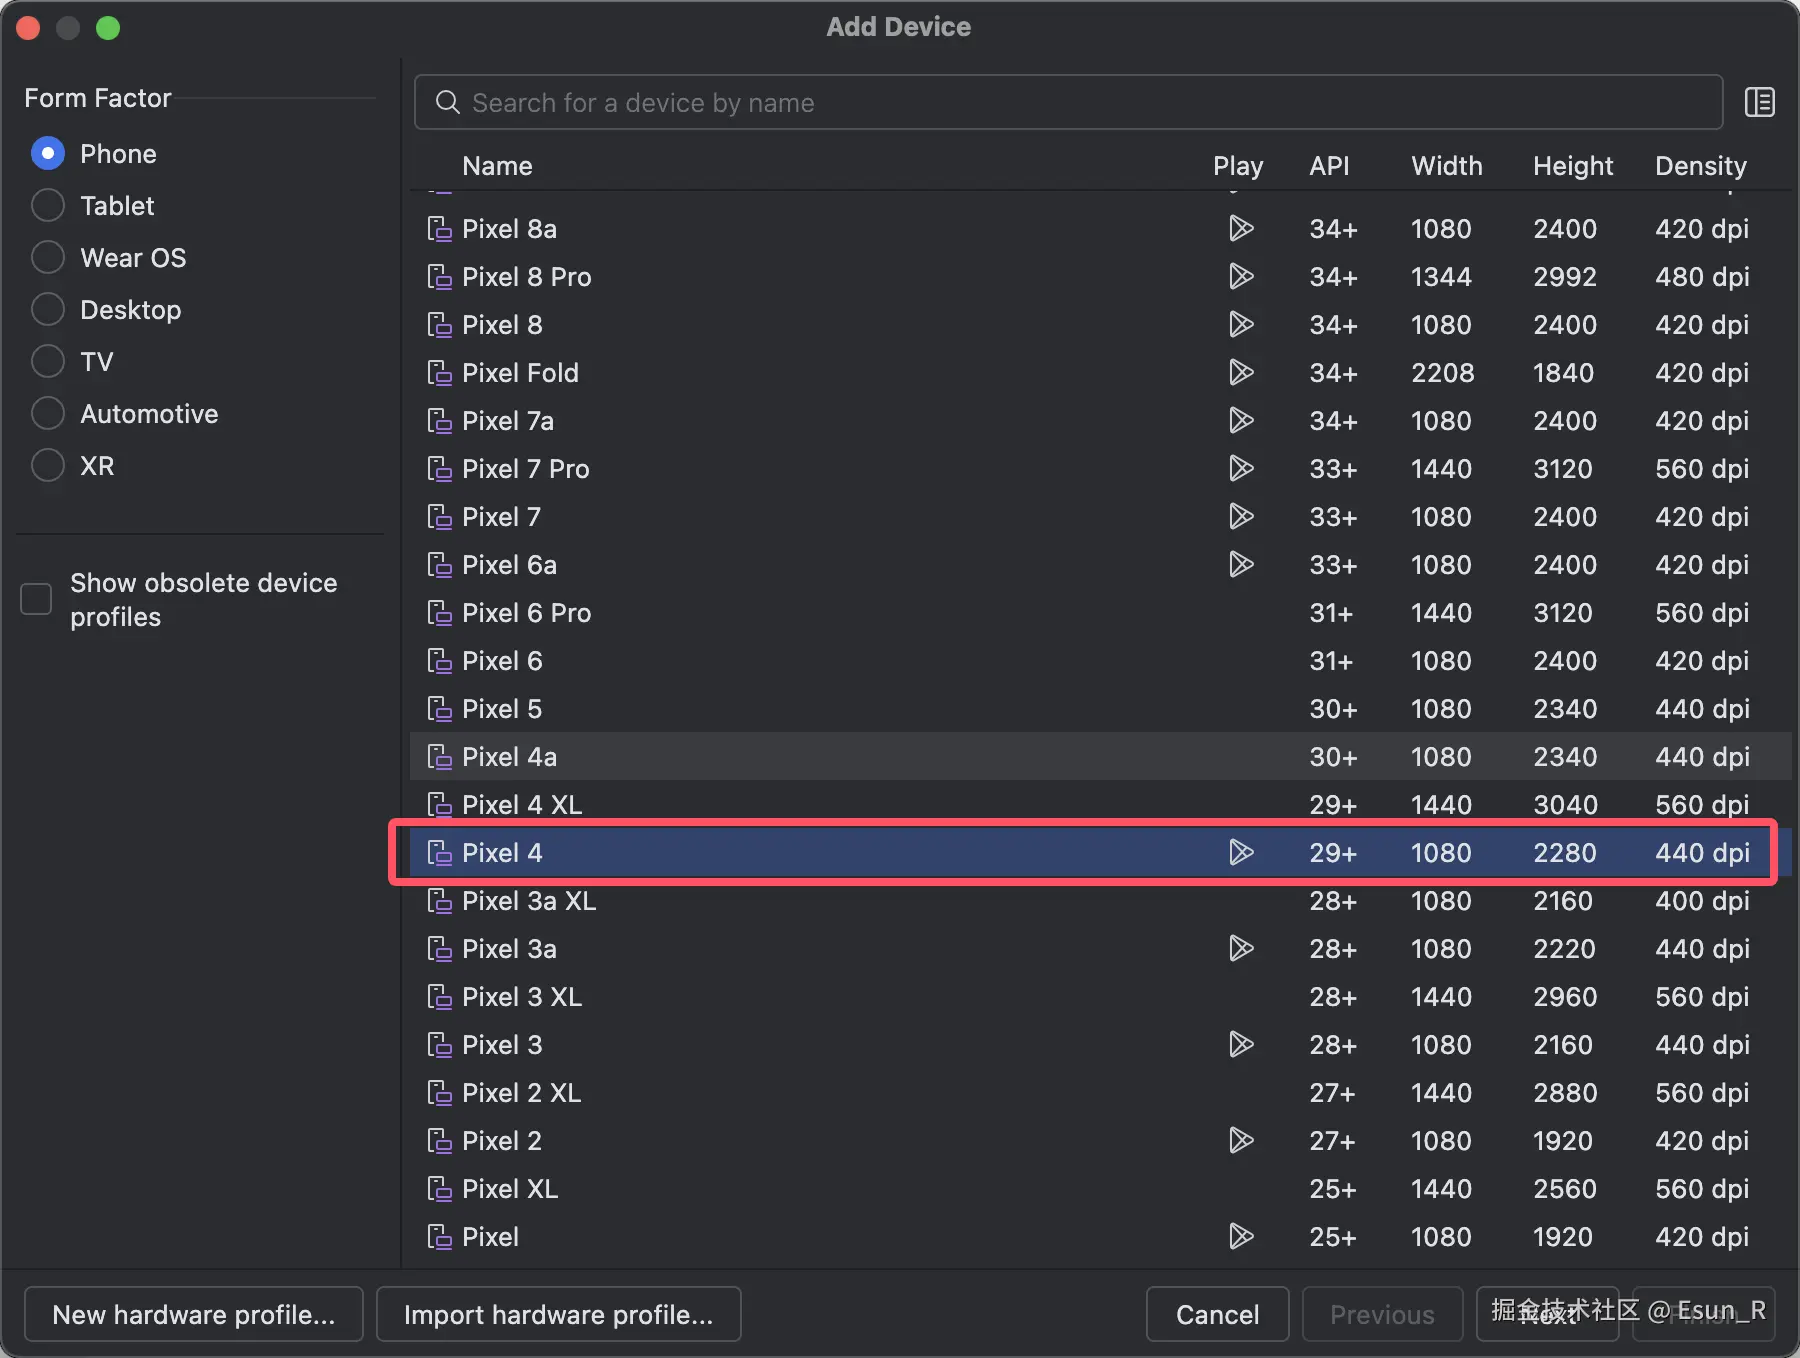Click the Play Store icon in Pixel Fold row
1800x1358 pixels.
[x=1241, y=373]
